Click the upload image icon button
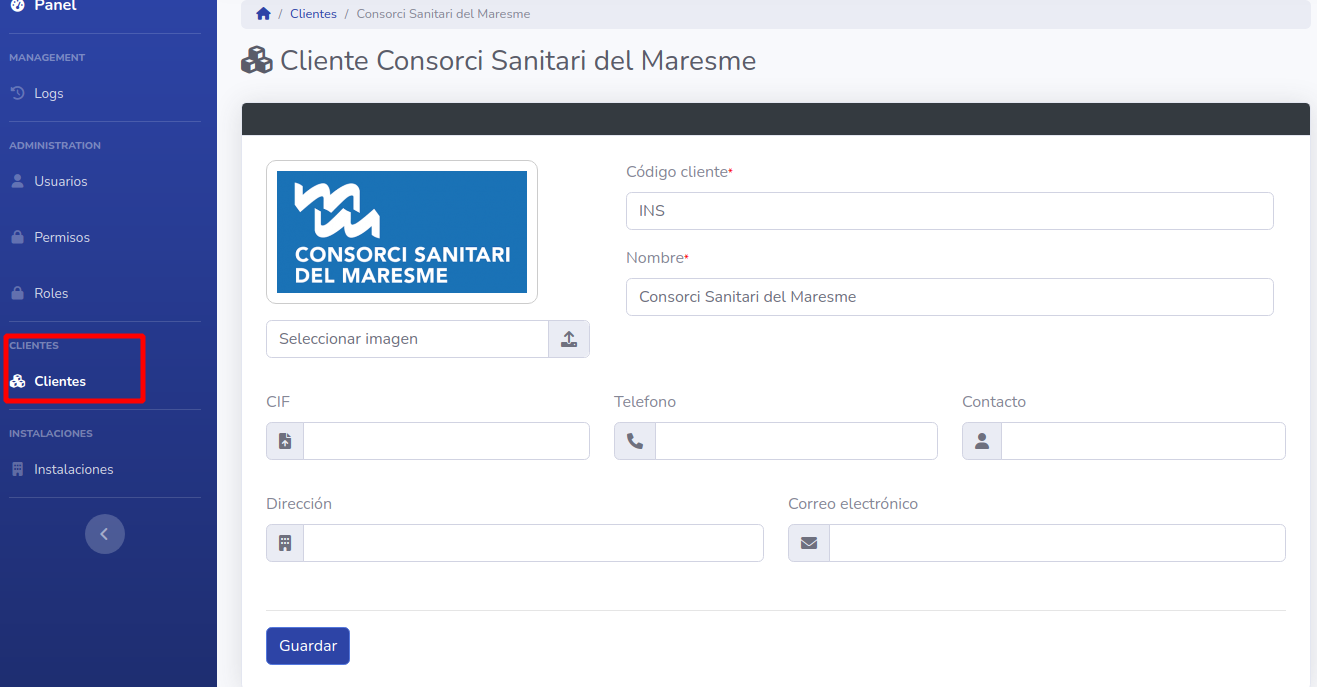Viewport: 1317px width, 687px height. click(x=569, y=339)
